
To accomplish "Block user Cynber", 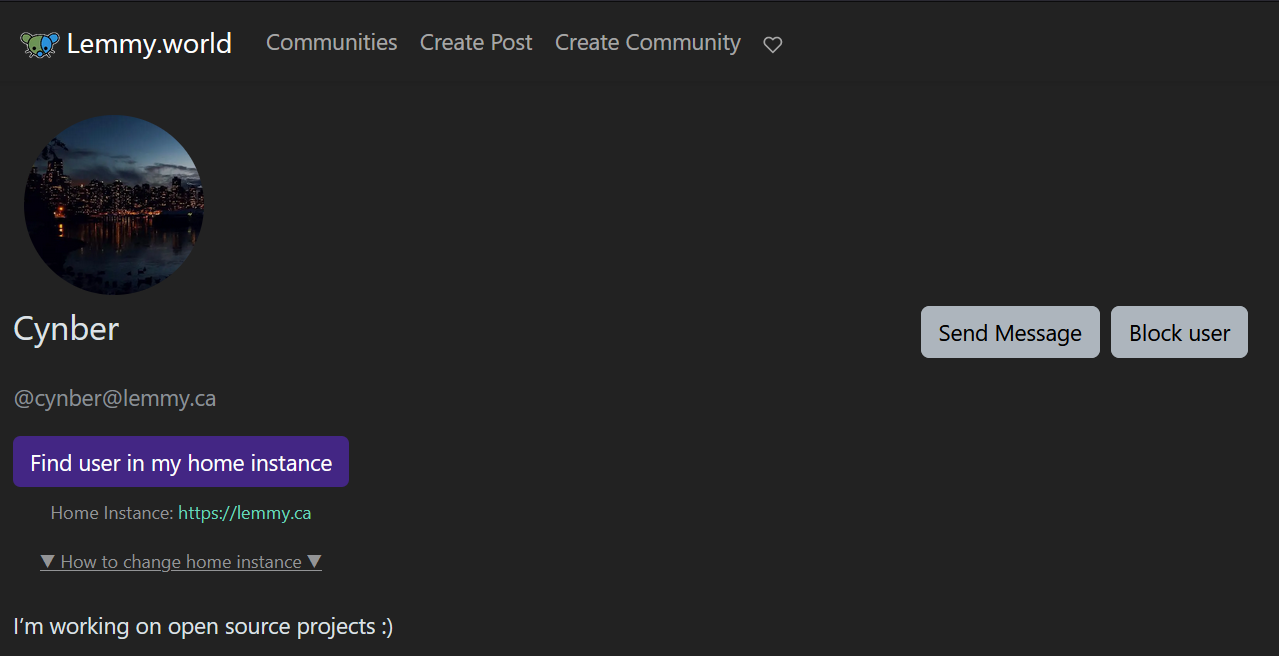I will click(1179, 332).
